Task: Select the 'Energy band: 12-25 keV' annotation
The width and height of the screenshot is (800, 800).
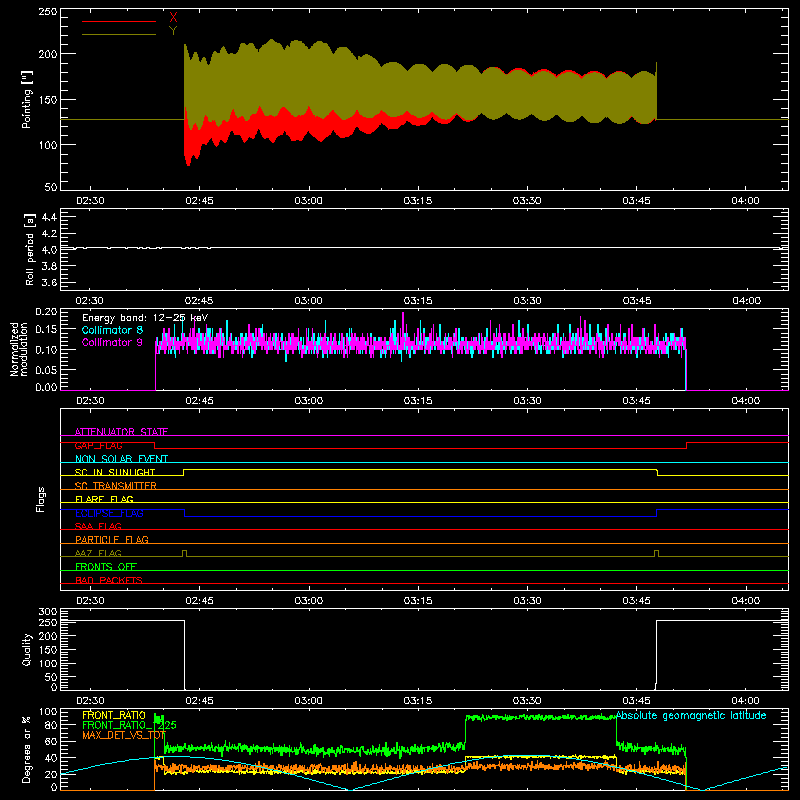Action: [145, 318]
